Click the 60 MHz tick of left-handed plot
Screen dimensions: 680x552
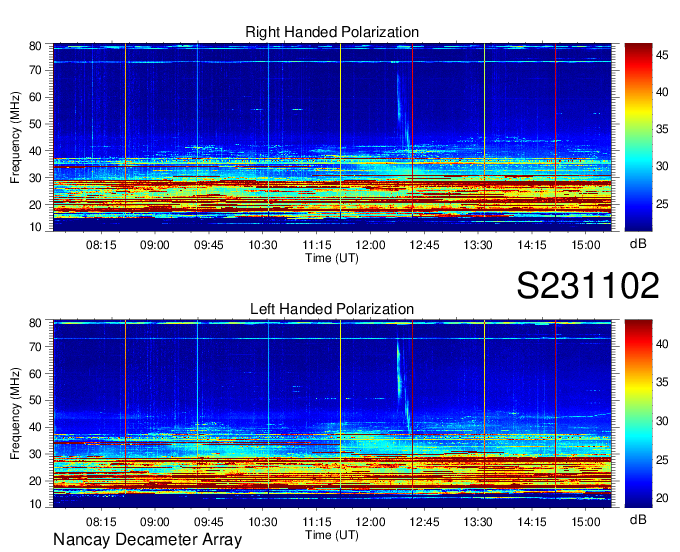tap(36, 374)
